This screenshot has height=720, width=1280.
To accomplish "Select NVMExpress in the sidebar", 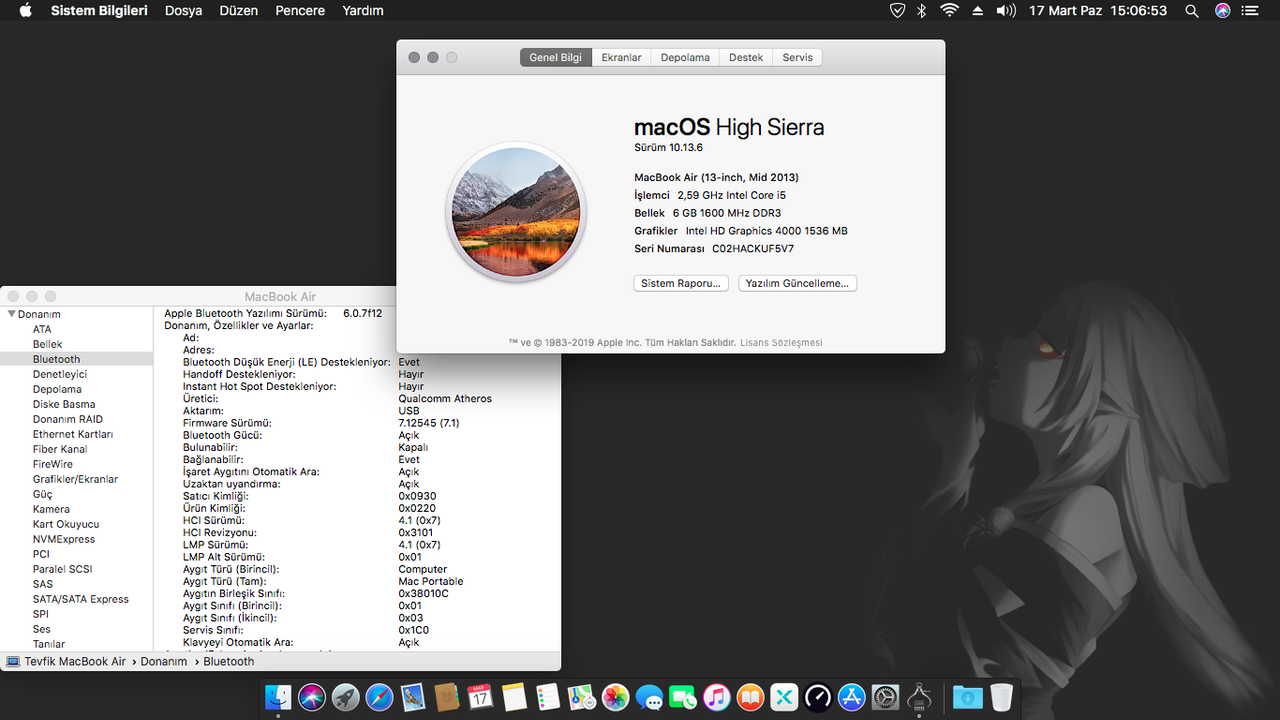I will 64,539.
